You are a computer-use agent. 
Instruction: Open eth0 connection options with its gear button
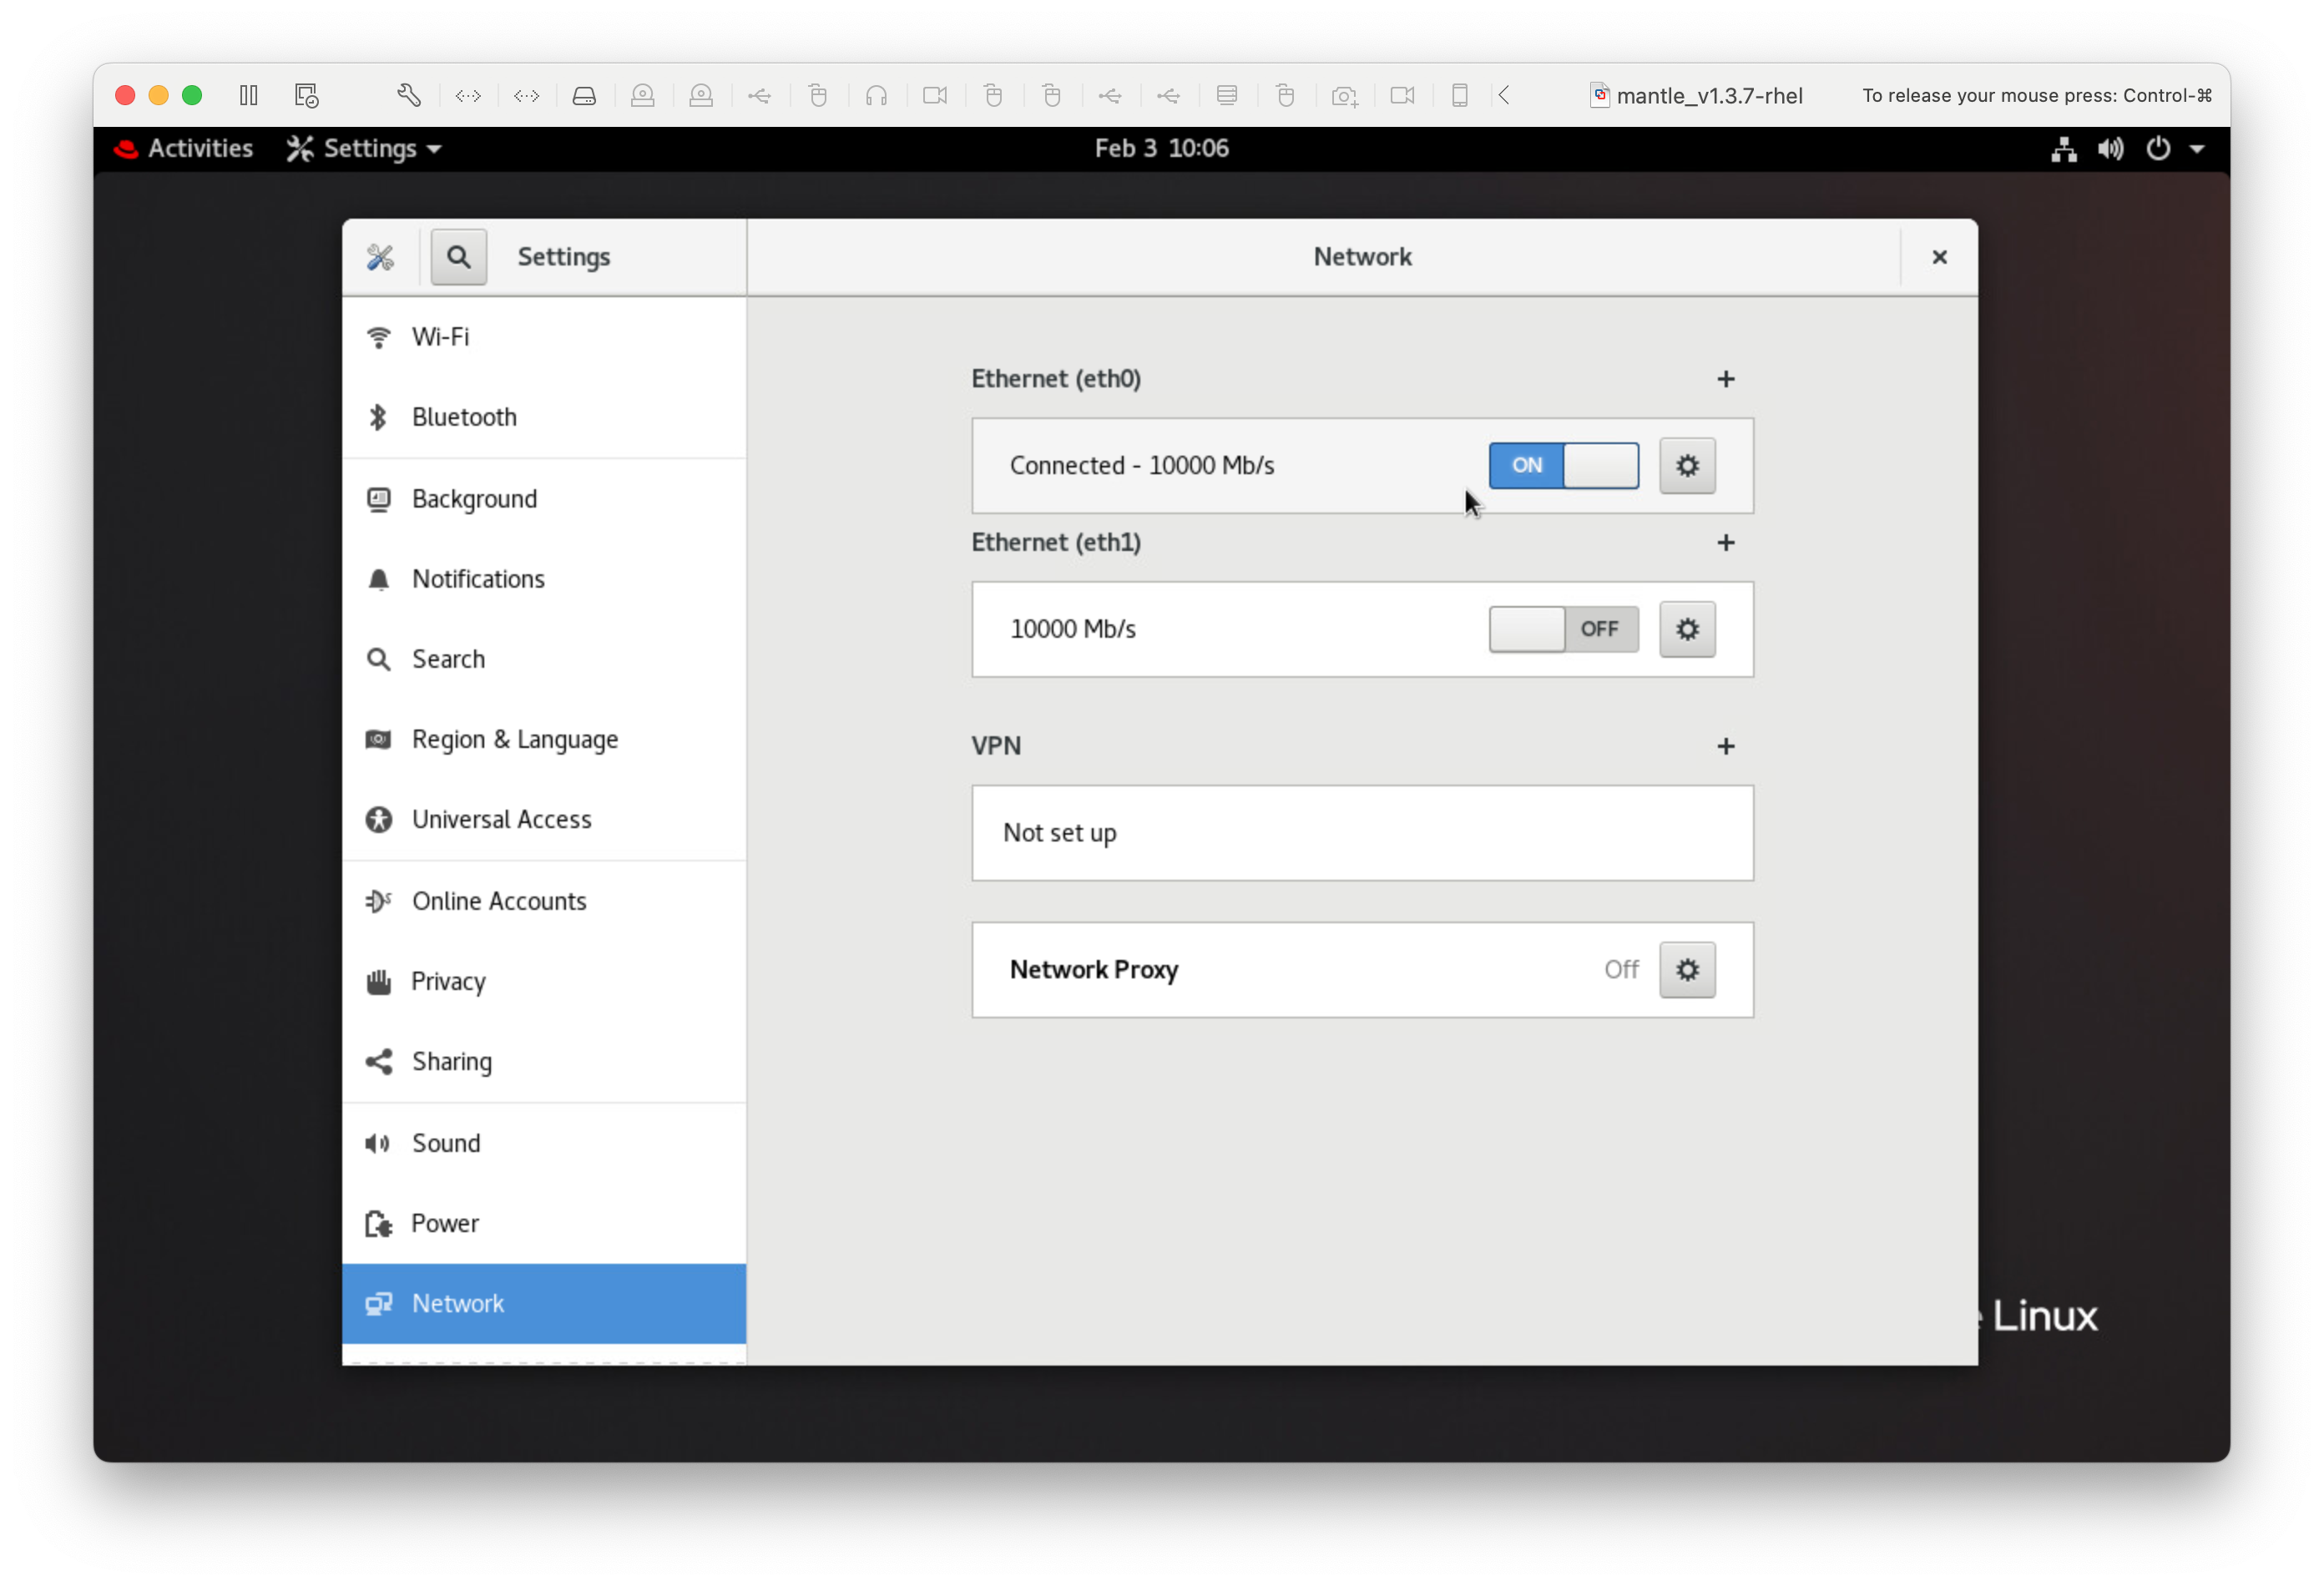pos(1686,465)
